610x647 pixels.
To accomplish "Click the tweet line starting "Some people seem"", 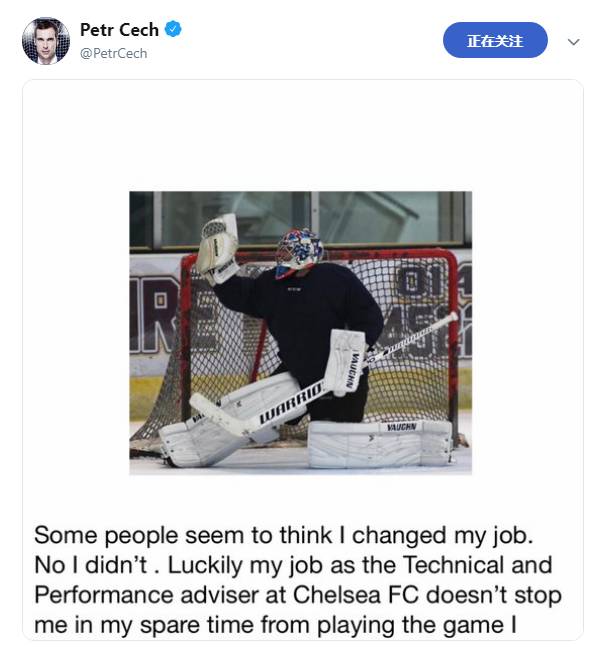I will [284, 533].
